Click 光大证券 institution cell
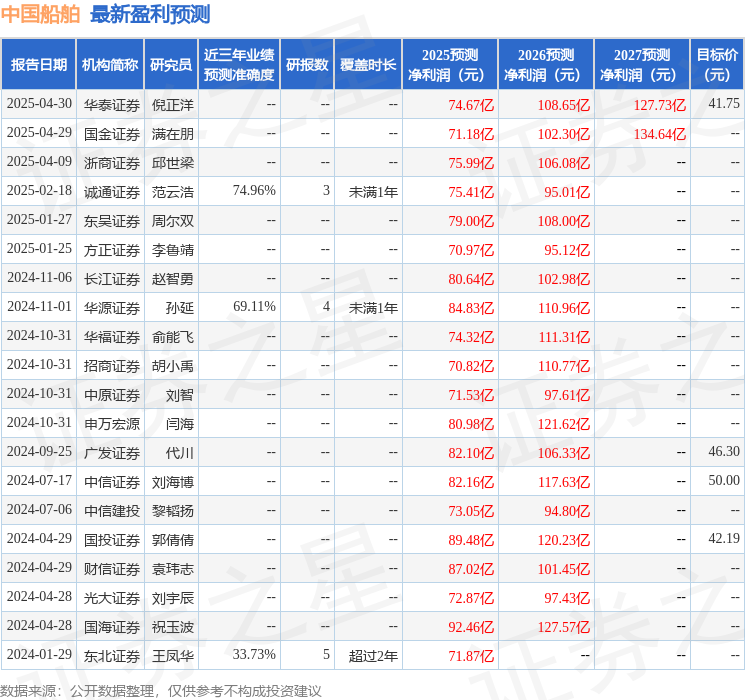 coord(112,598)
